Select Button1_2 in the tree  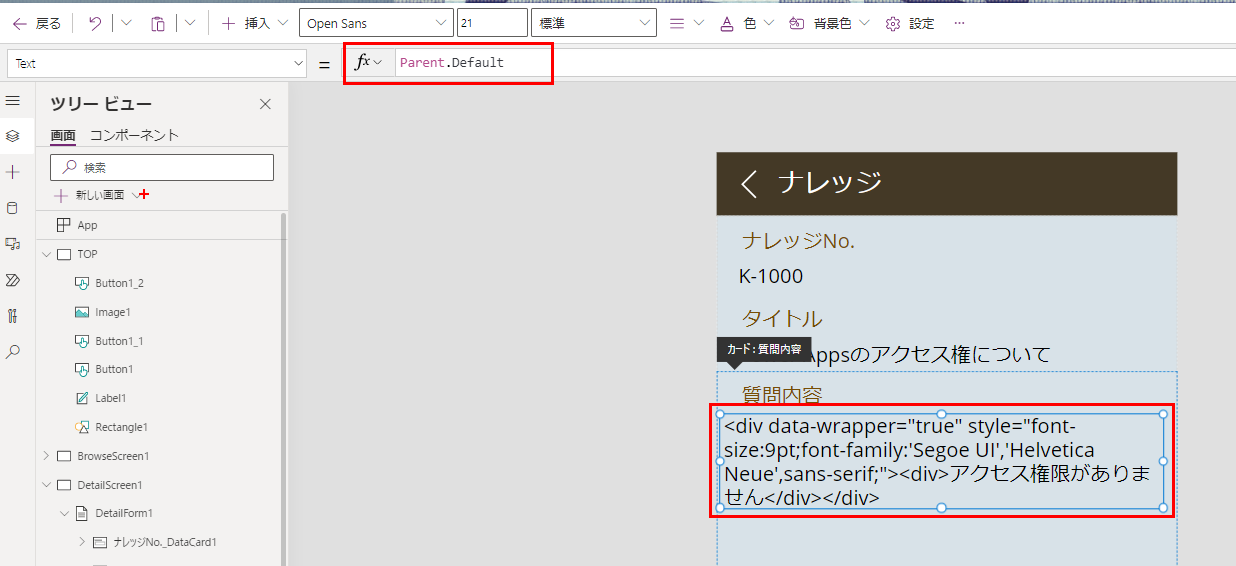pyautogui.click(x=119, y=283)
